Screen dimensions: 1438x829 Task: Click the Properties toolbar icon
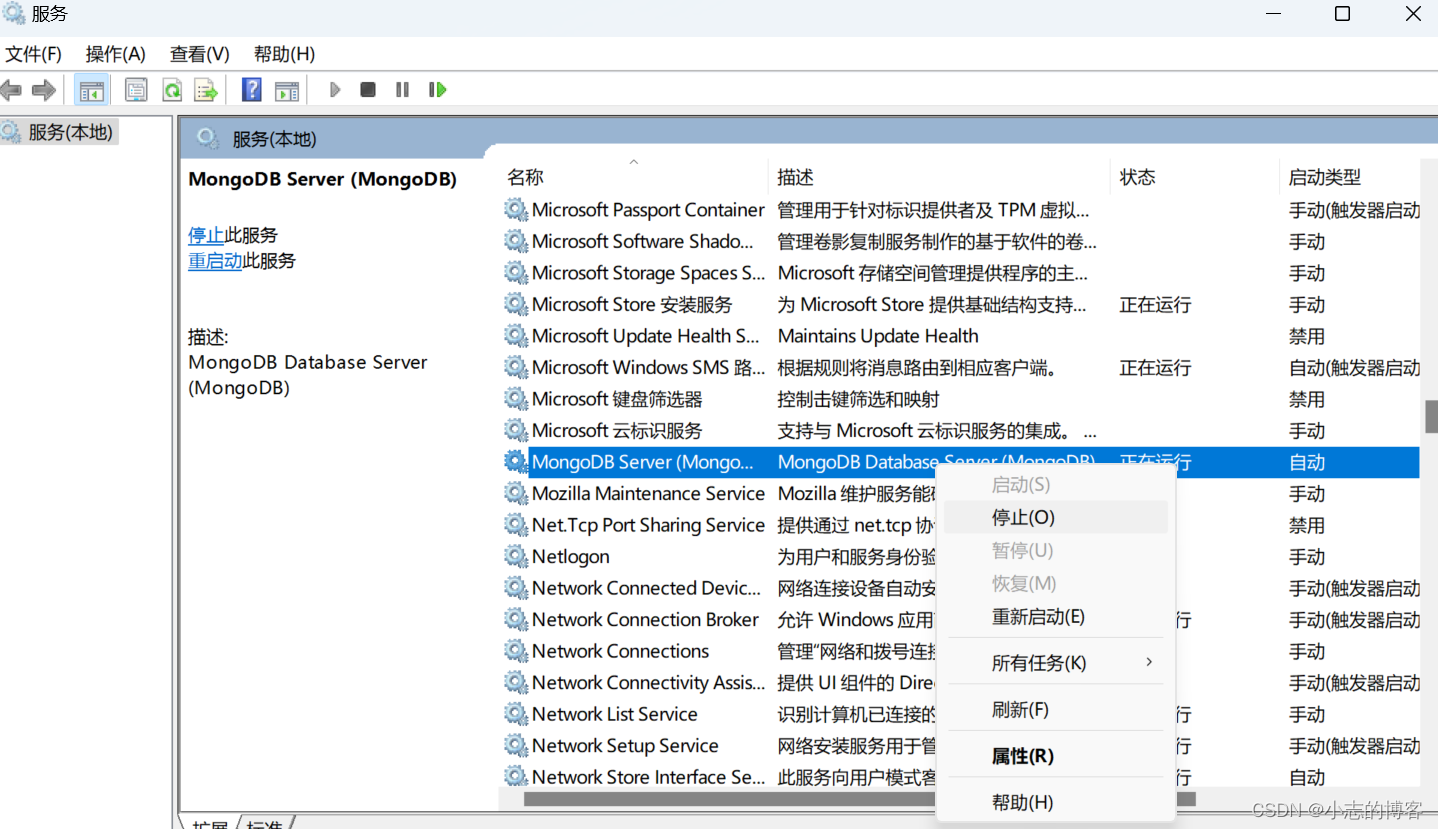136,90
